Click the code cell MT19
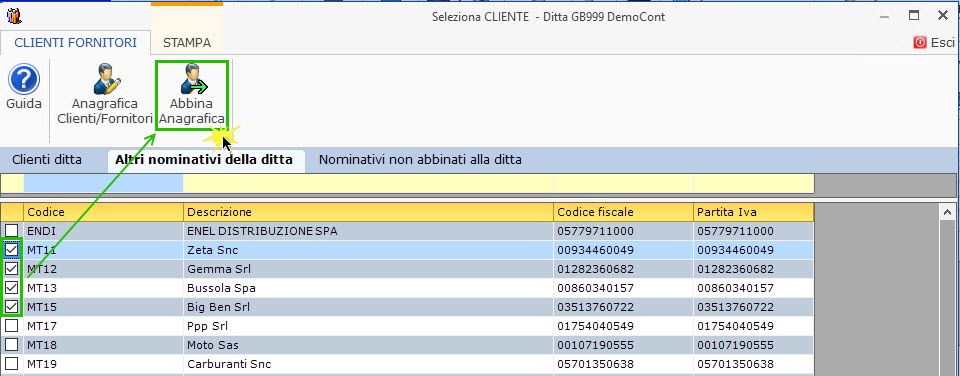Image resolution: width=960 pixels, height=376 pixels. coord(103,364)
